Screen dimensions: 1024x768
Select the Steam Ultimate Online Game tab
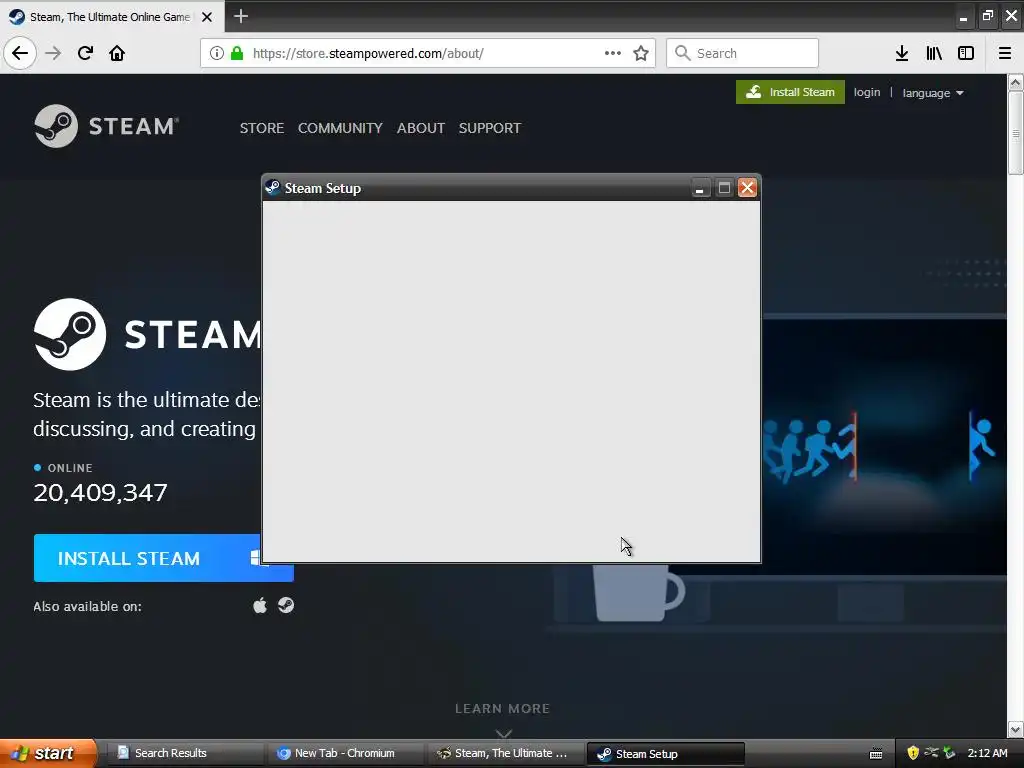pyautogui.click(x=112, y=17)
